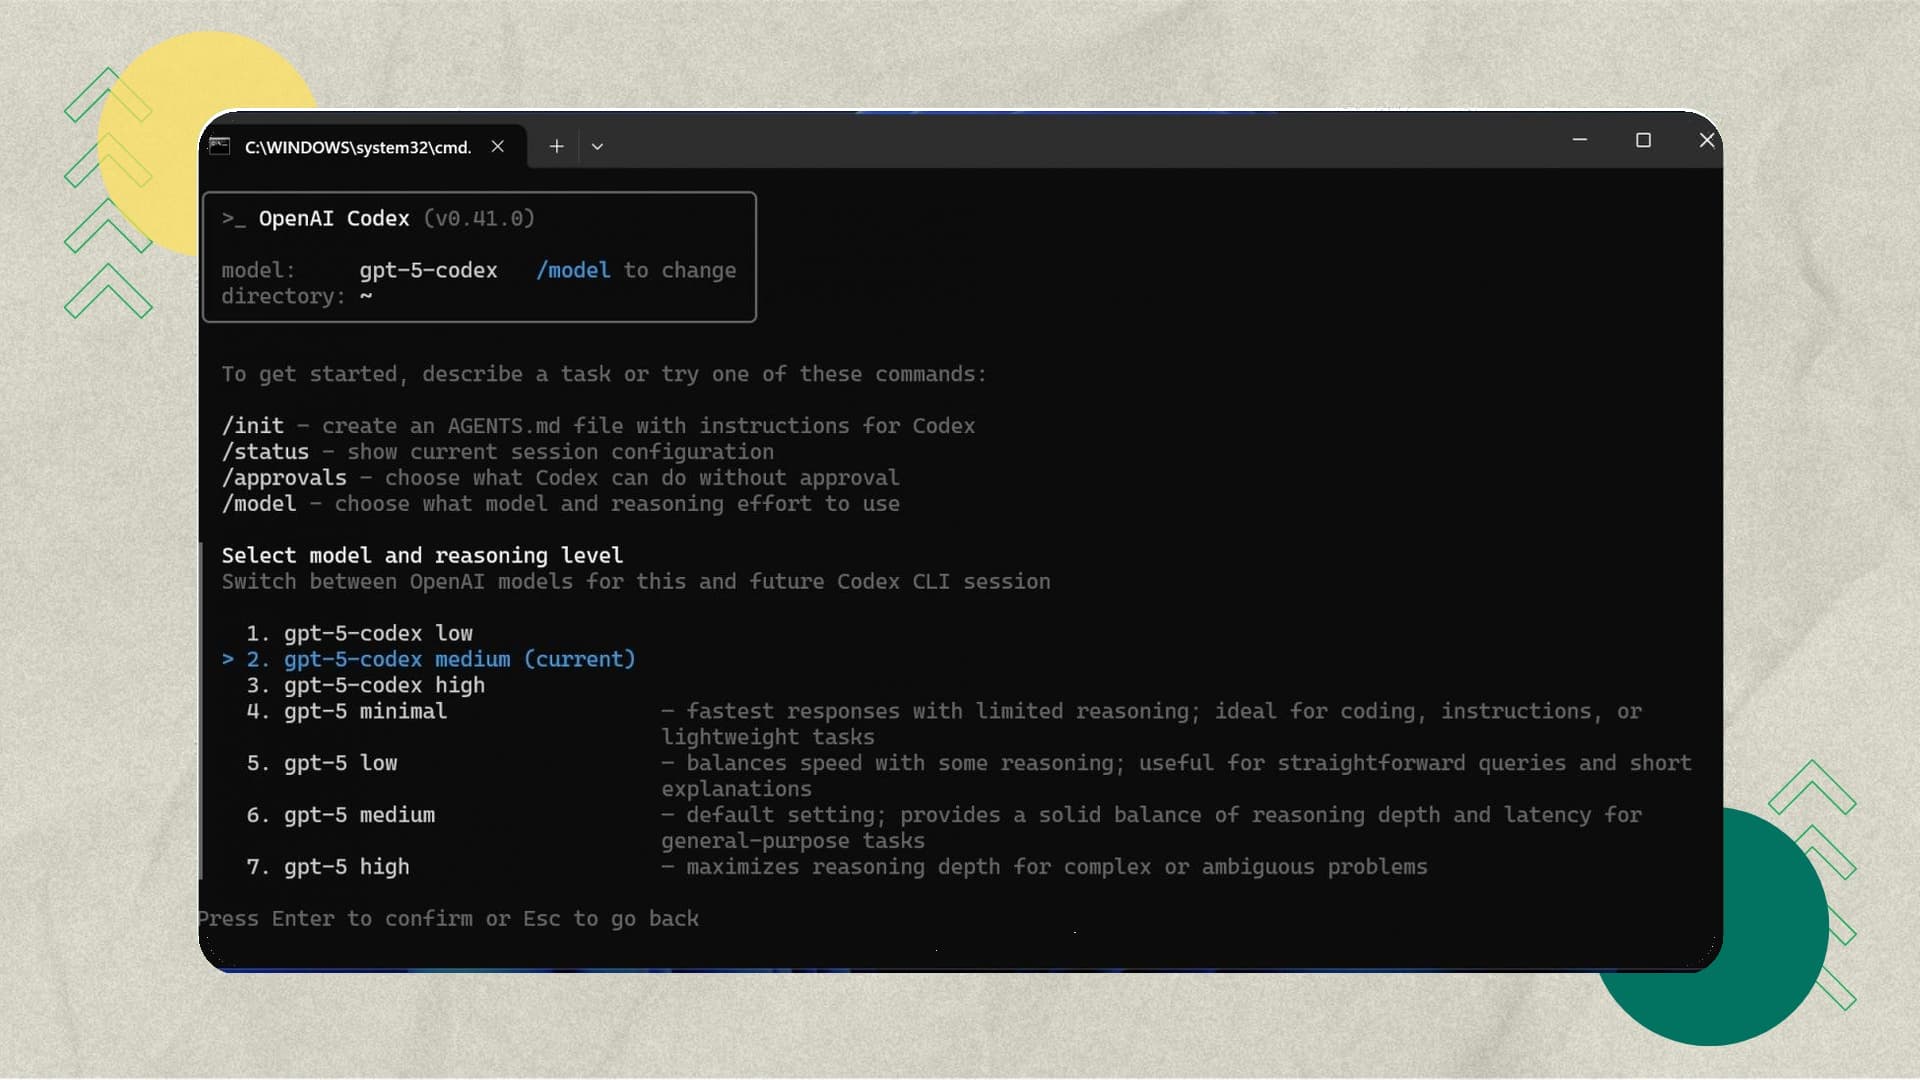Maximize the terminal window
This screenshot has height=1080, width=1920.
tap(1643, 140)
